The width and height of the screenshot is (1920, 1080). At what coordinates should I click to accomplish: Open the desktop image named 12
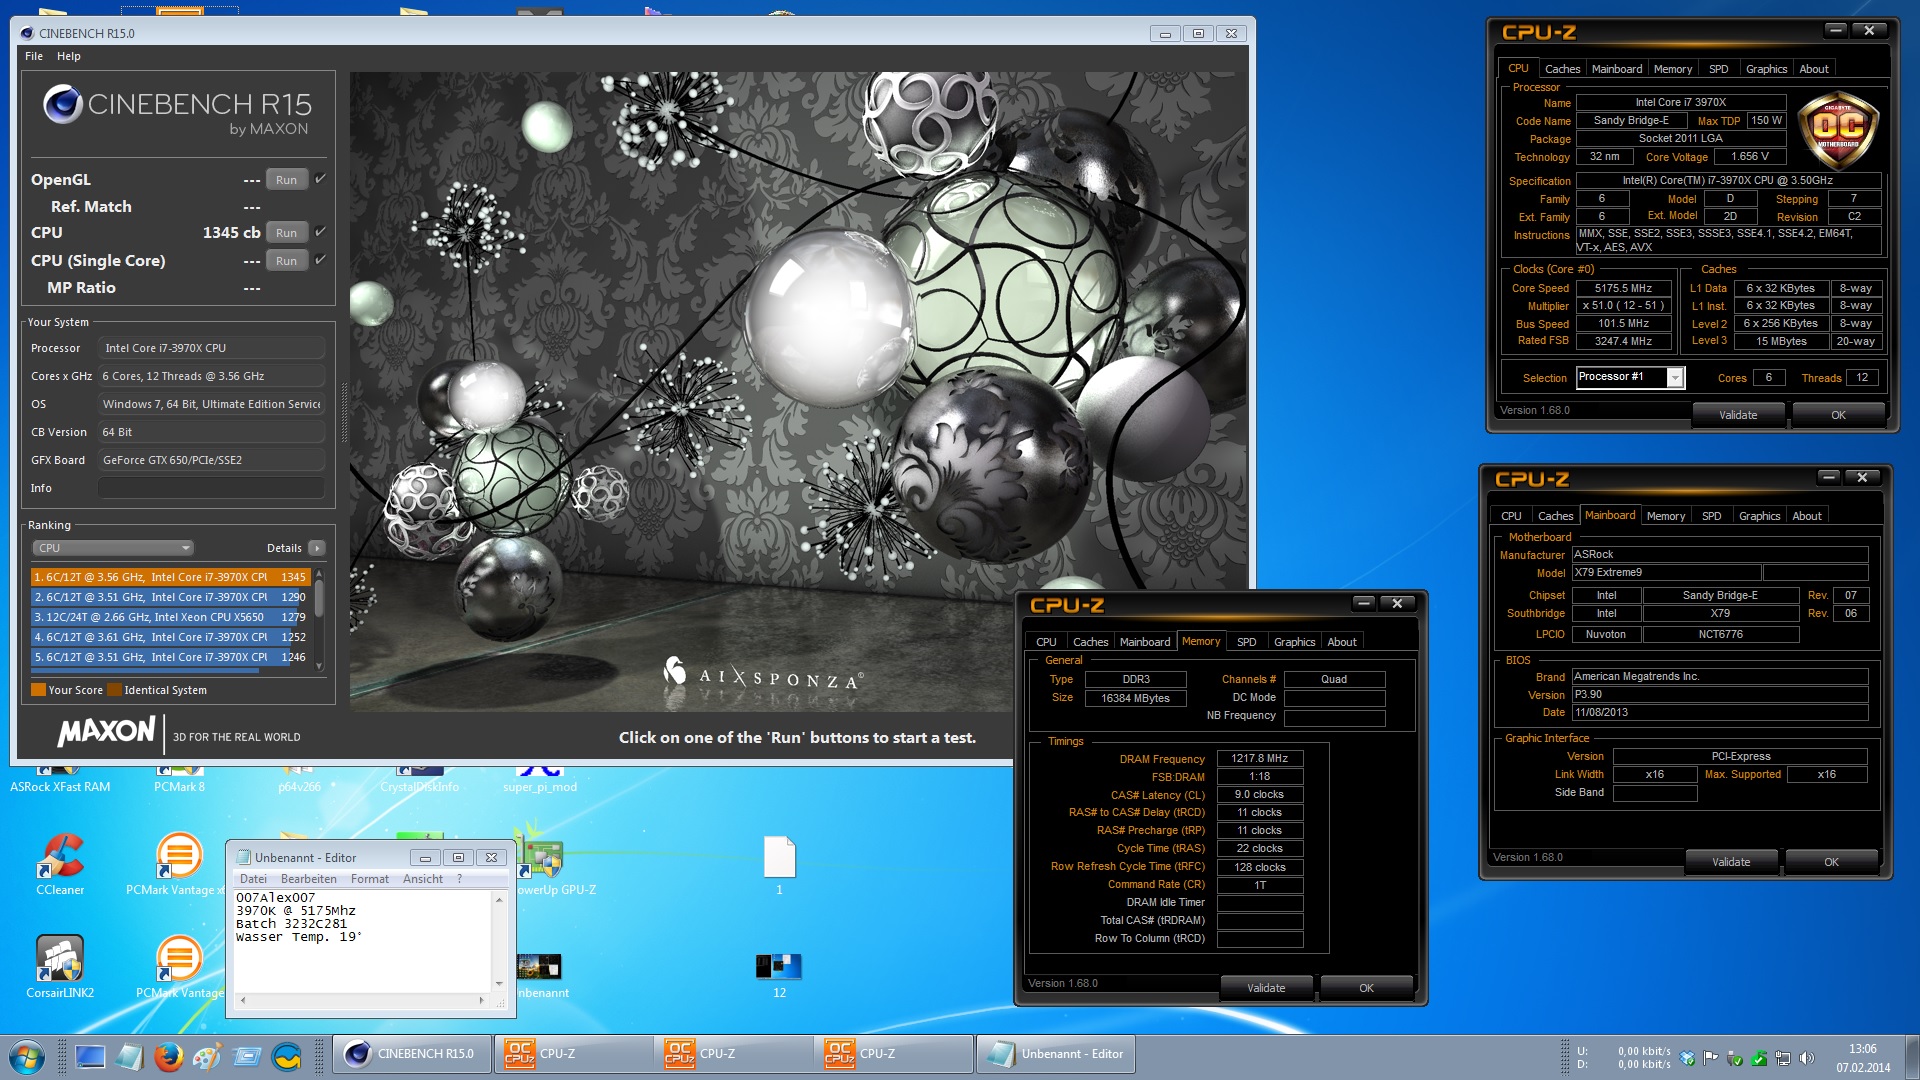pos(779,975)
